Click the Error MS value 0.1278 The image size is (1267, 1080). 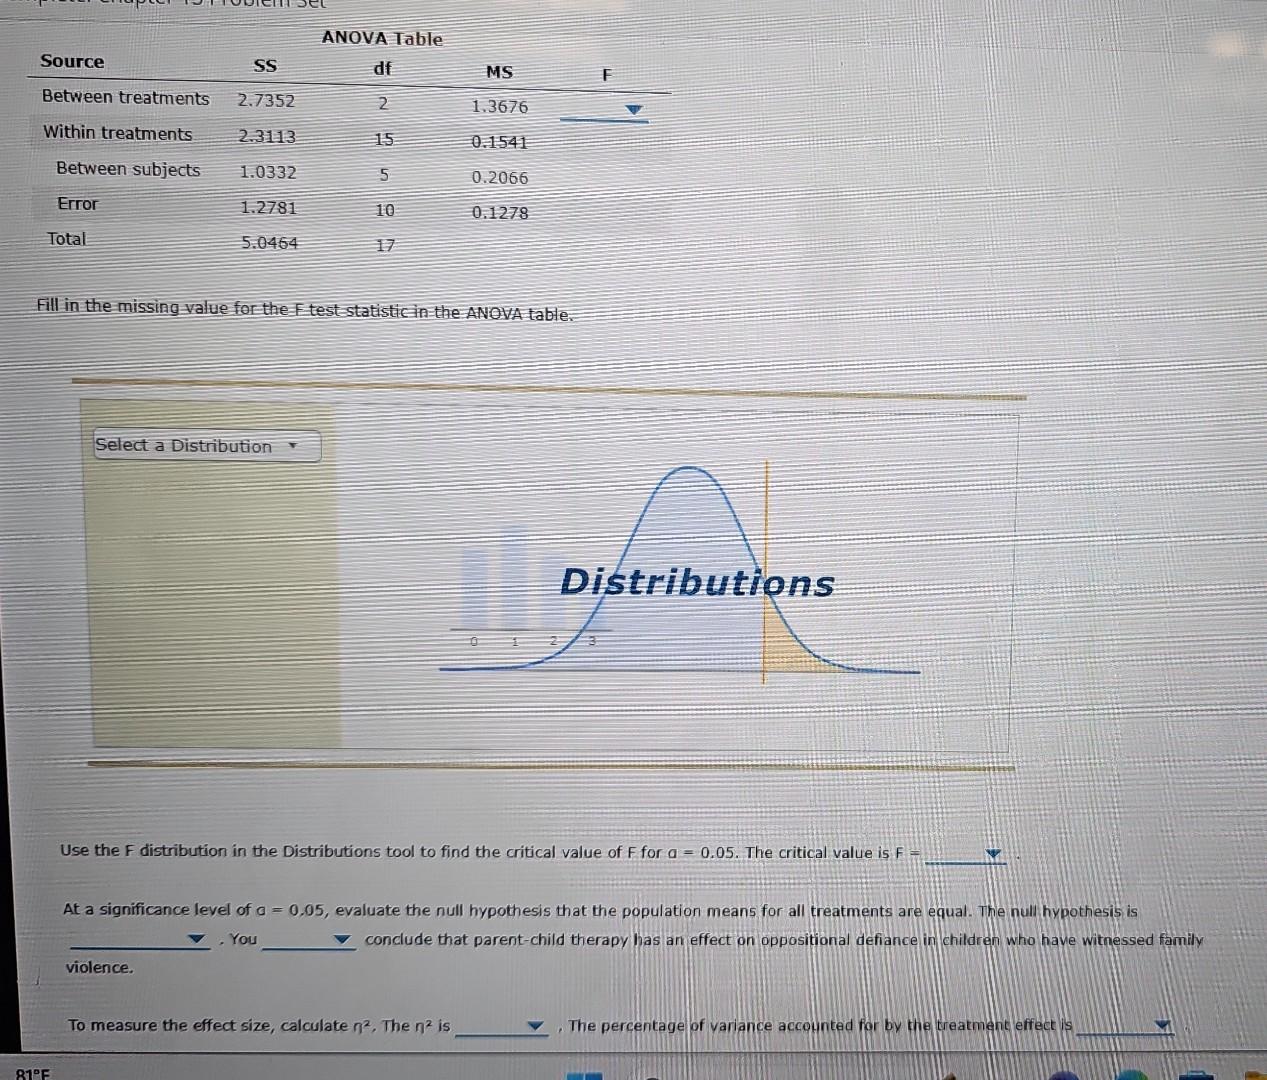tap(500, 213)
